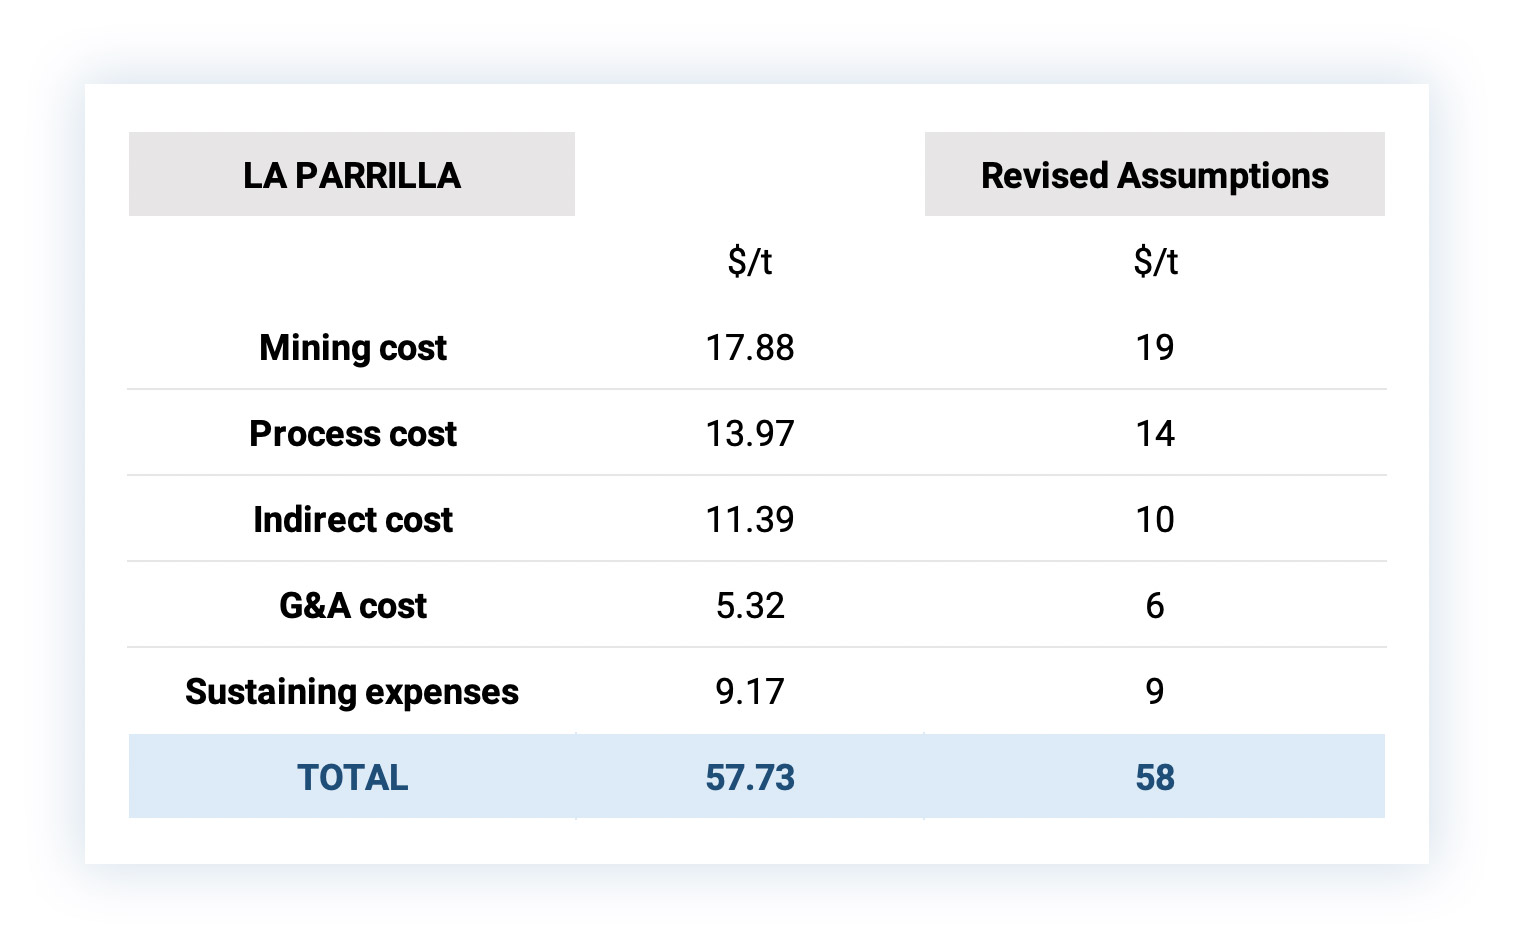Click the 17.88 mining cost value
Viewport: 1514px width, 948px height.
coord(750,348)
